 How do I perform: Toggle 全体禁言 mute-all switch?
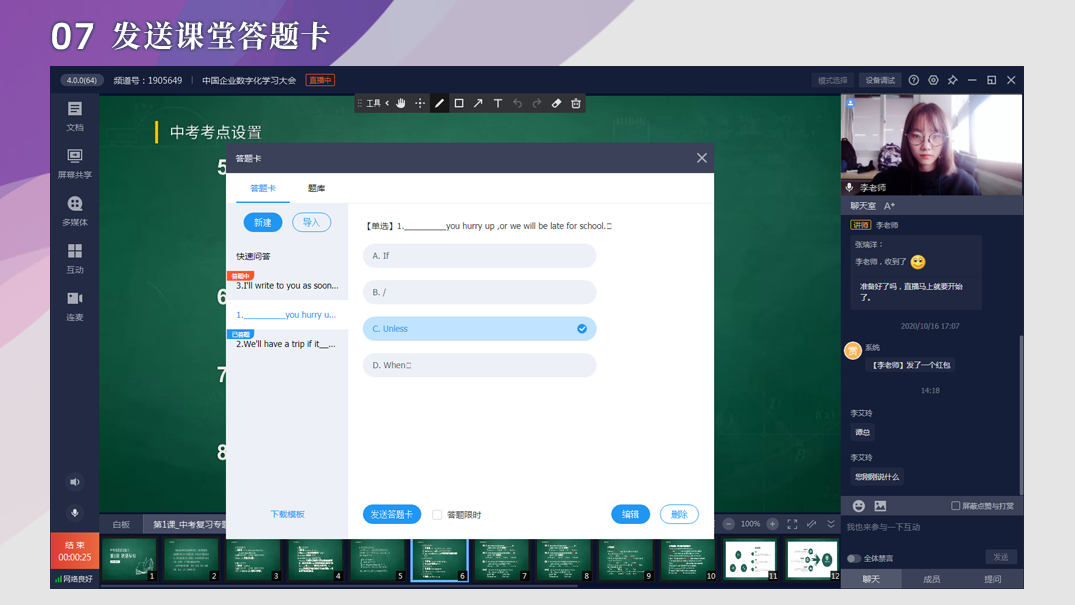[x=853, y=558]
